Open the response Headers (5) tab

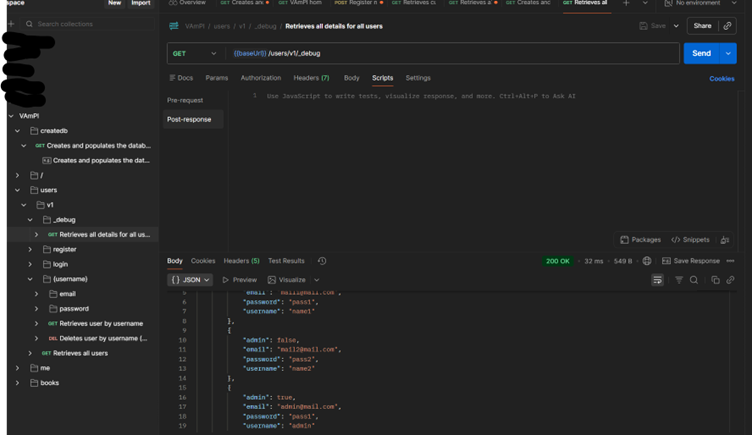241,261
